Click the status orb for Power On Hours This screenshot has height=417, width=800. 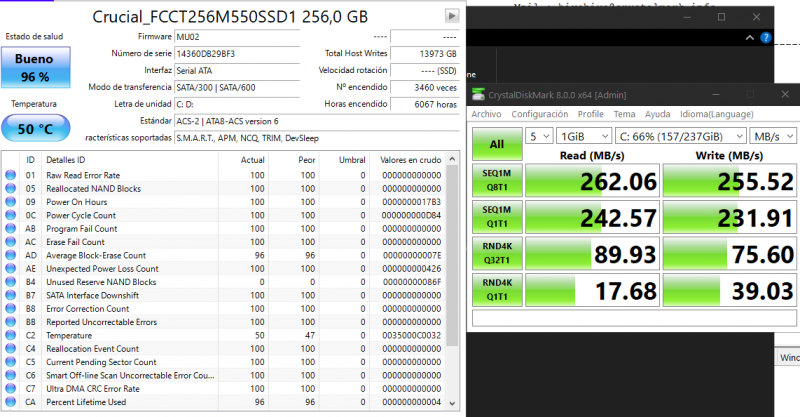tap(10, 202)
